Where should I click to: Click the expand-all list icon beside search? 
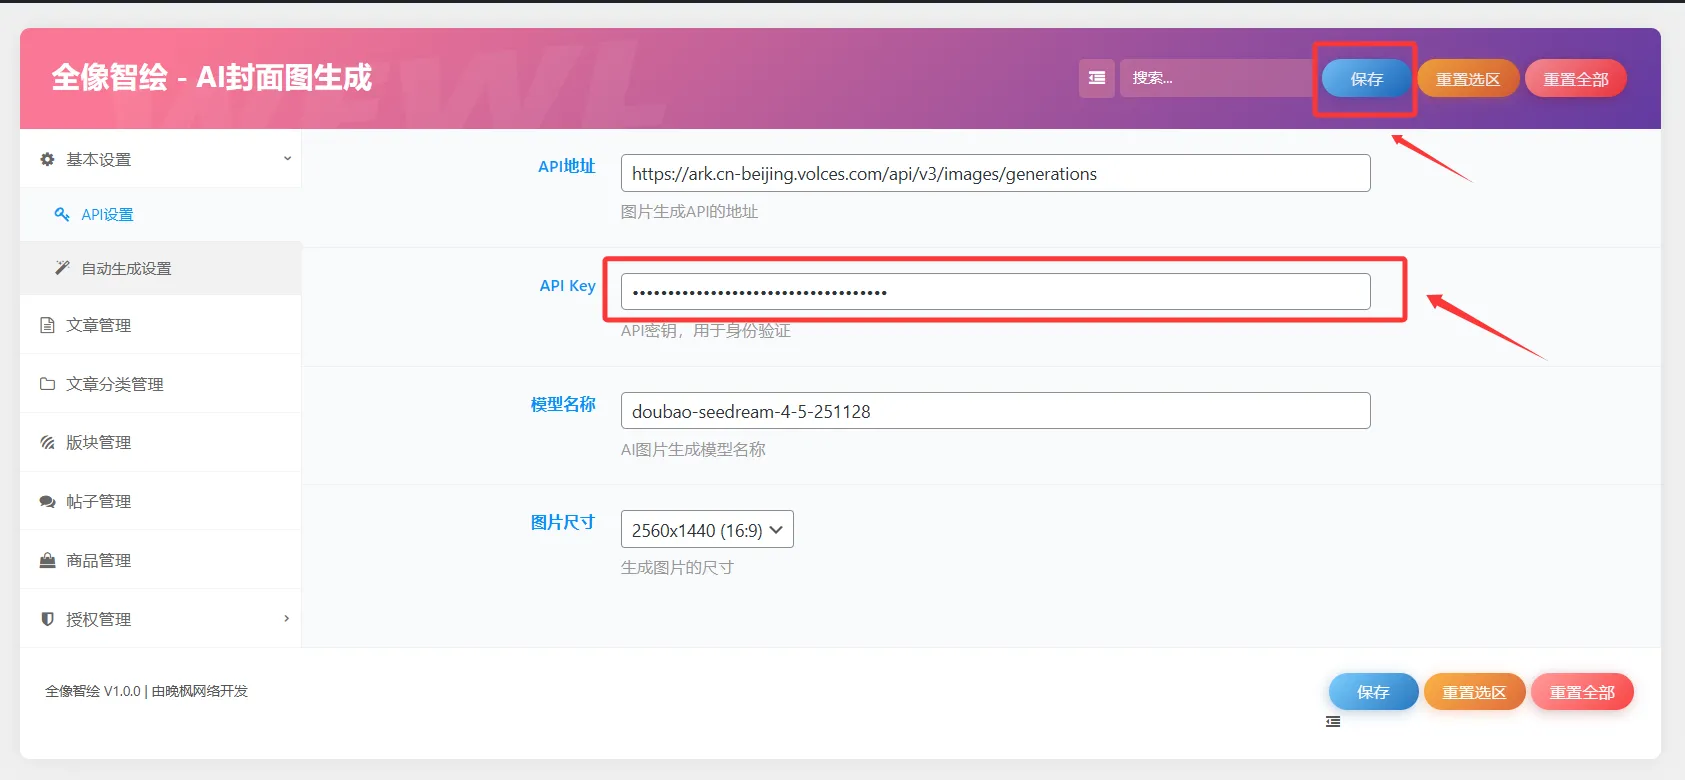tap(1097, 78)
